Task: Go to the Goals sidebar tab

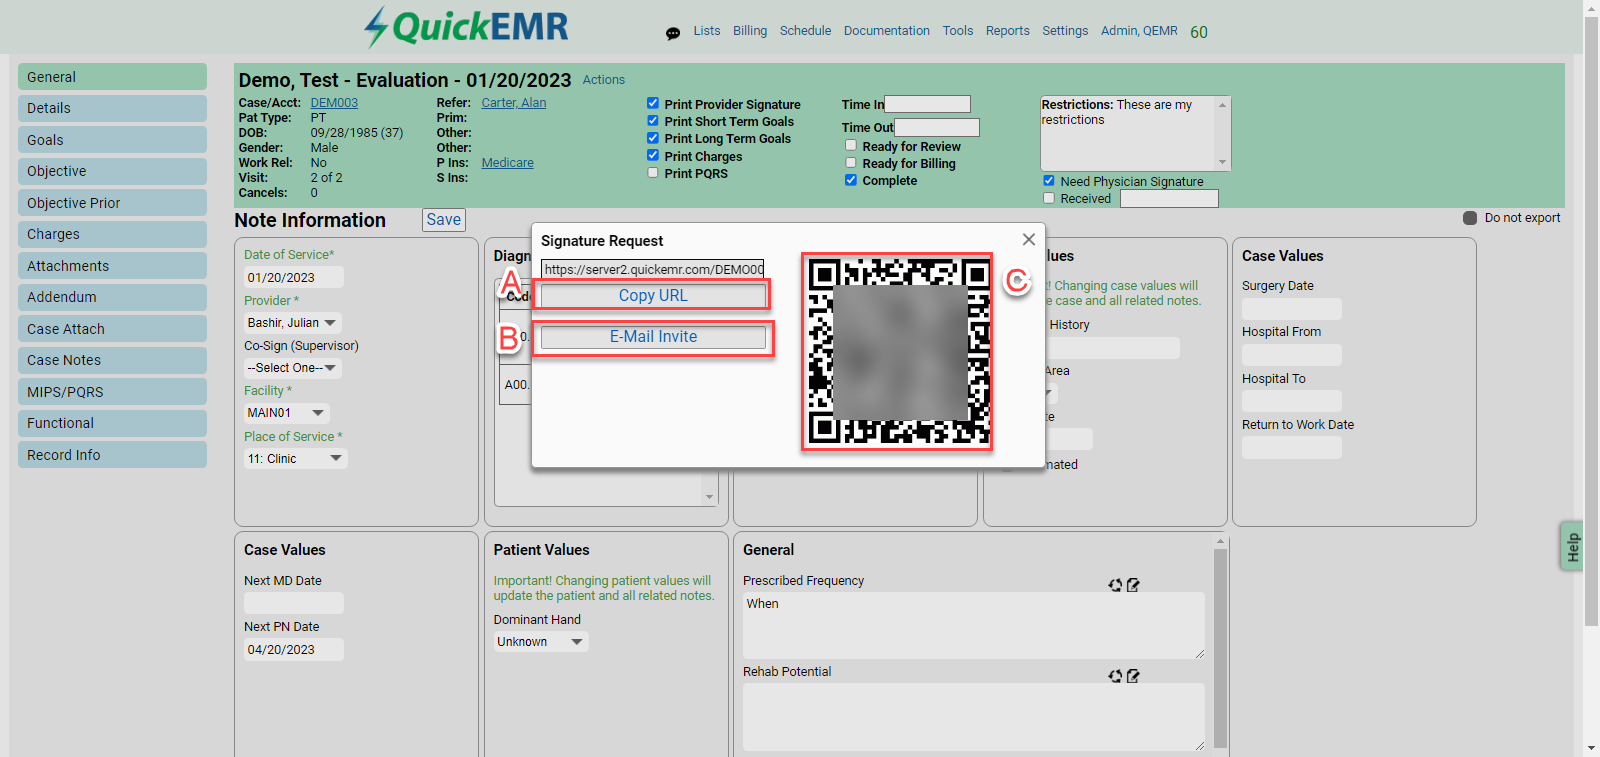Action: point(112,140)
